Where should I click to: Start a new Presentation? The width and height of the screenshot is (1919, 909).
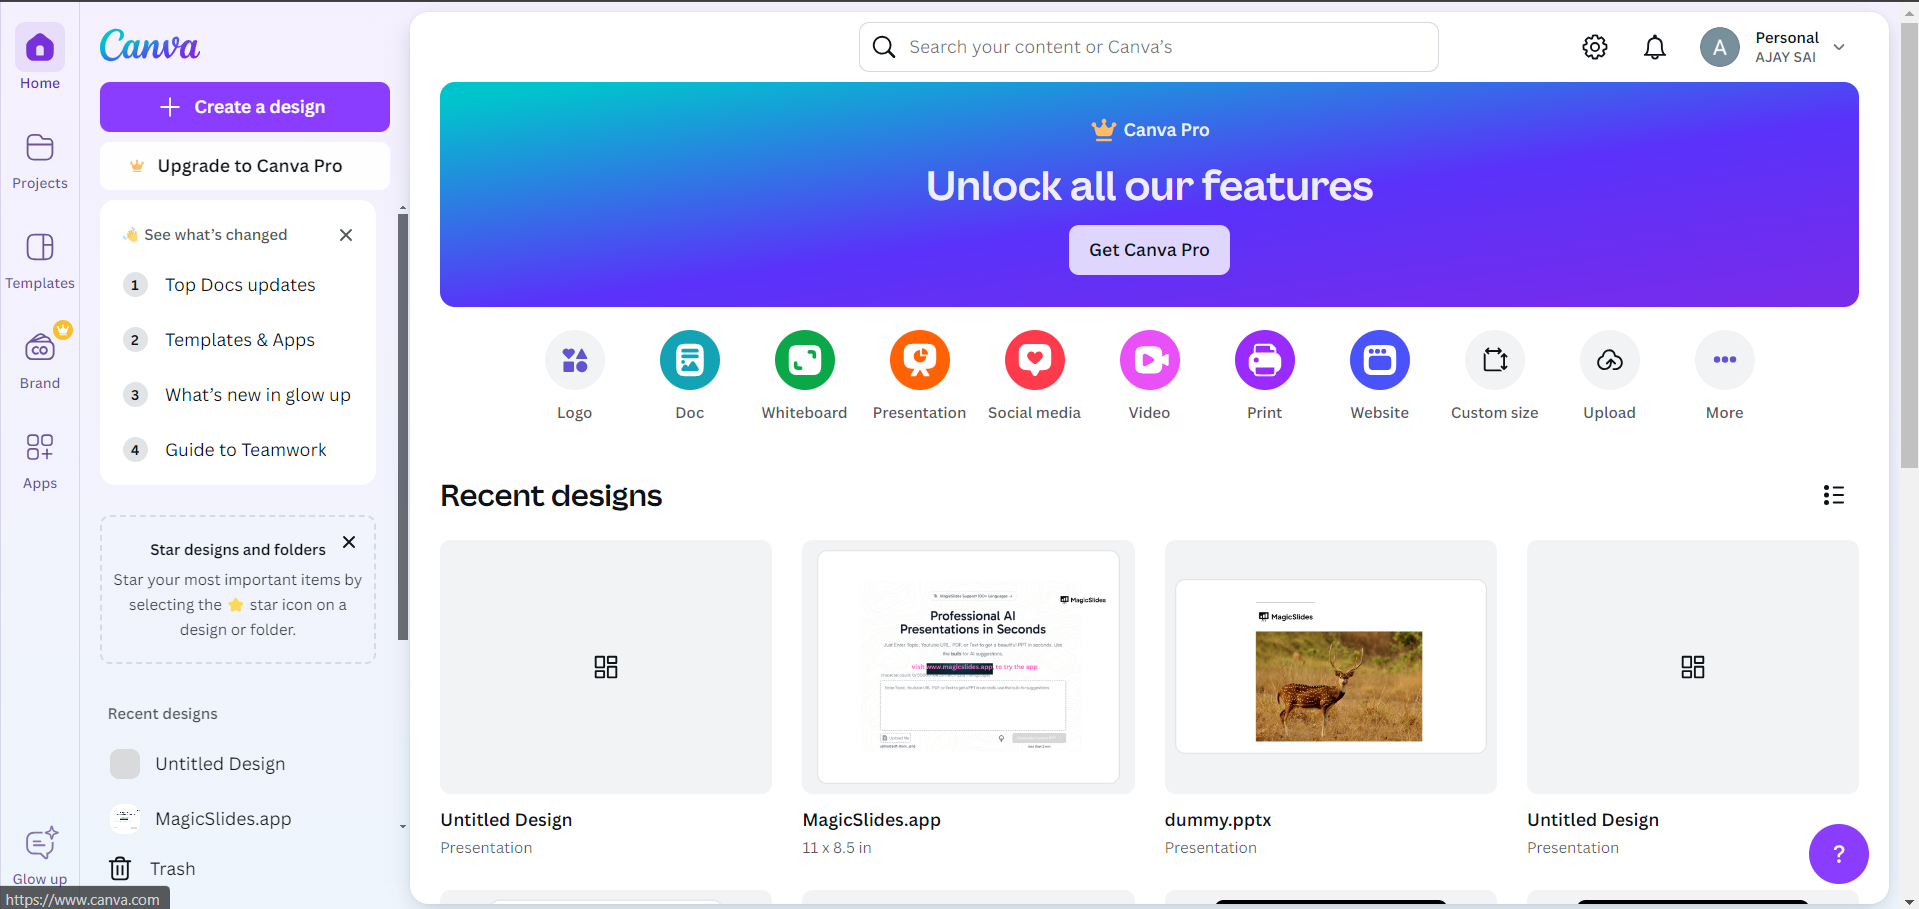click(920, 360)
